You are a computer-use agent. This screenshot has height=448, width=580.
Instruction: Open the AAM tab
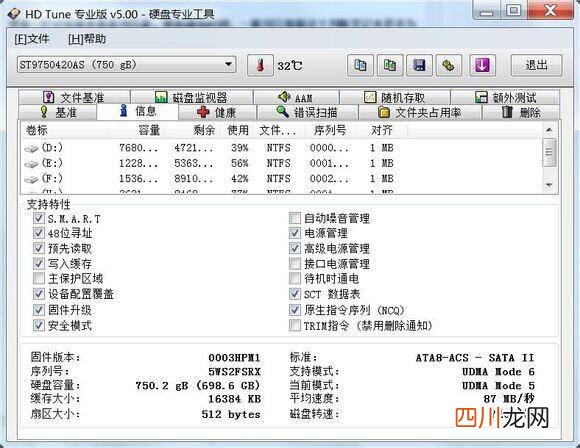tap(296, 97)
